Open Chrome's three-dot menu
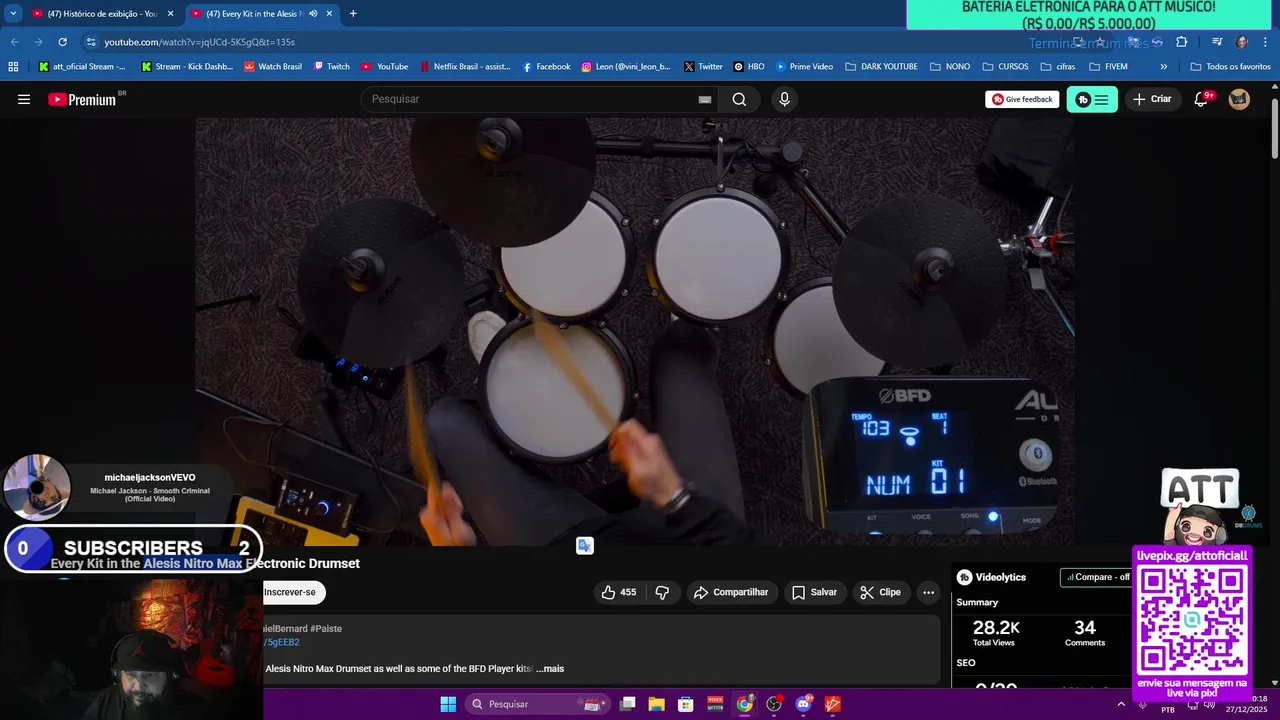1280x720 pixels. (1266, 42)
